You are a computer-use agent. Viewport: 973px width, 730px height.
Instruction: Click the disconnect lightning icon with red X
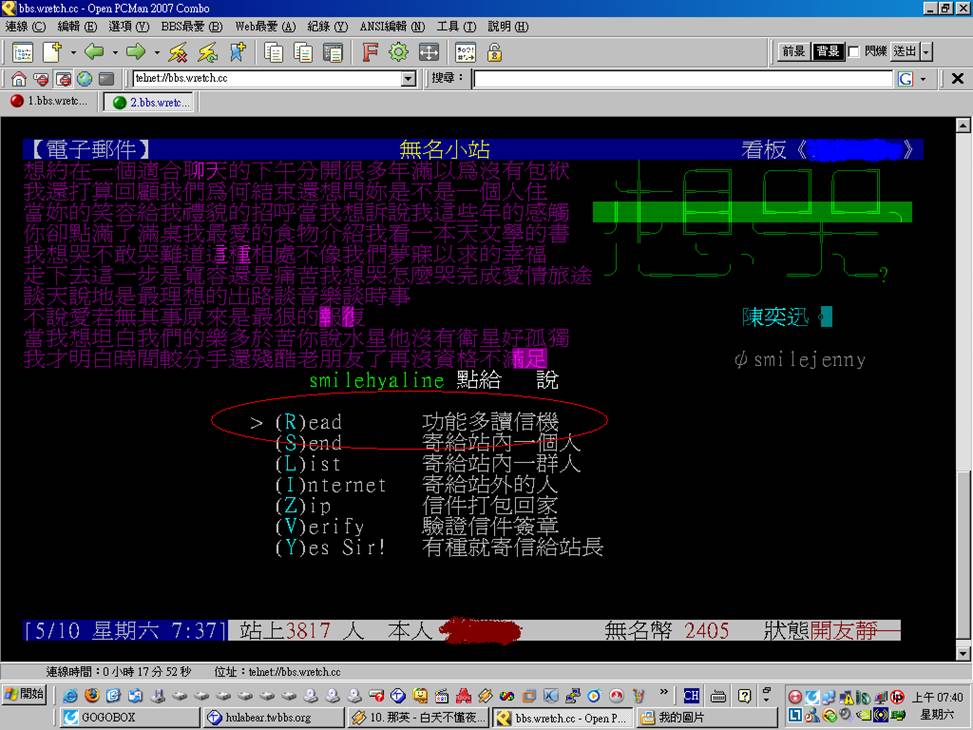click(178, 52)
